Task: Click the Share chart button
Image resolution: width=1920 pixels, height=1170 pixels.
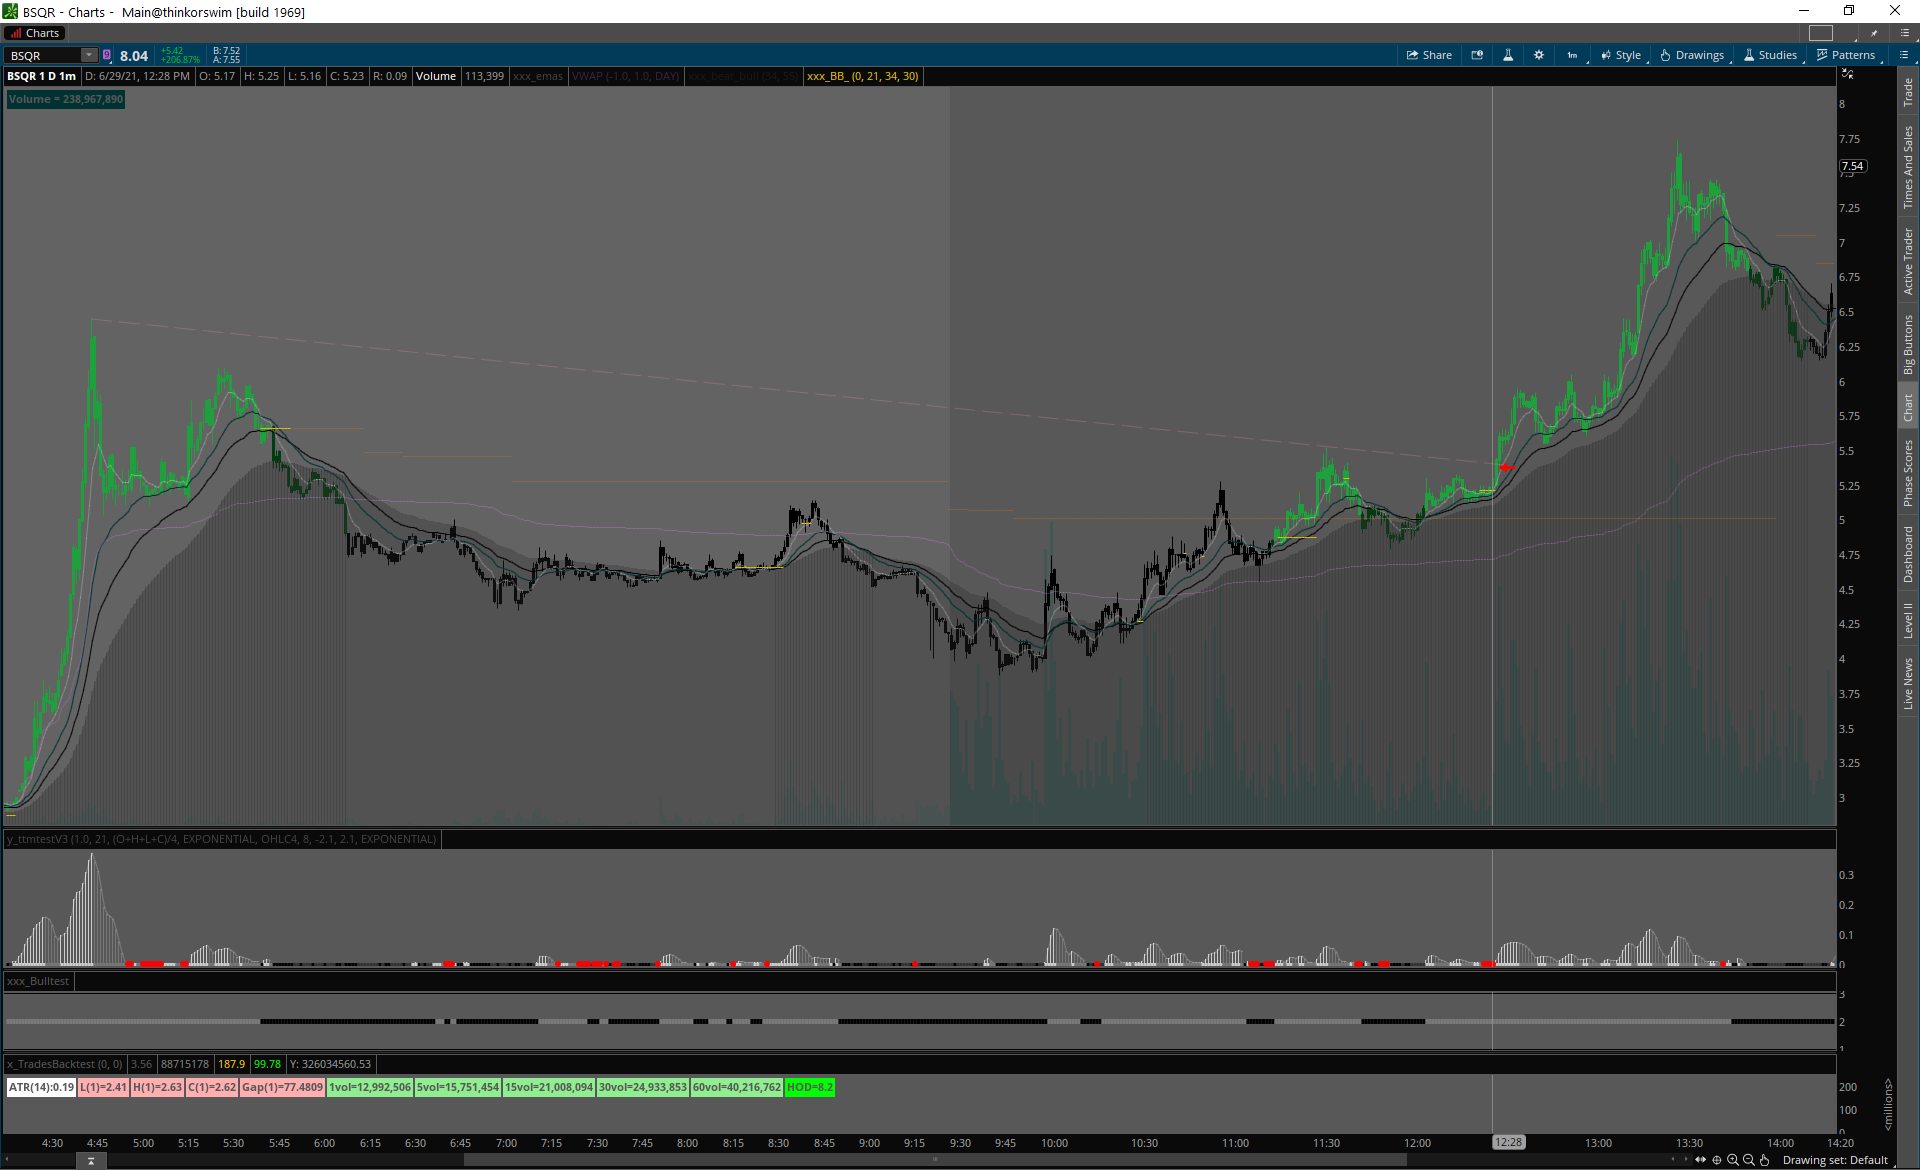Action: tap(1429, 55)
